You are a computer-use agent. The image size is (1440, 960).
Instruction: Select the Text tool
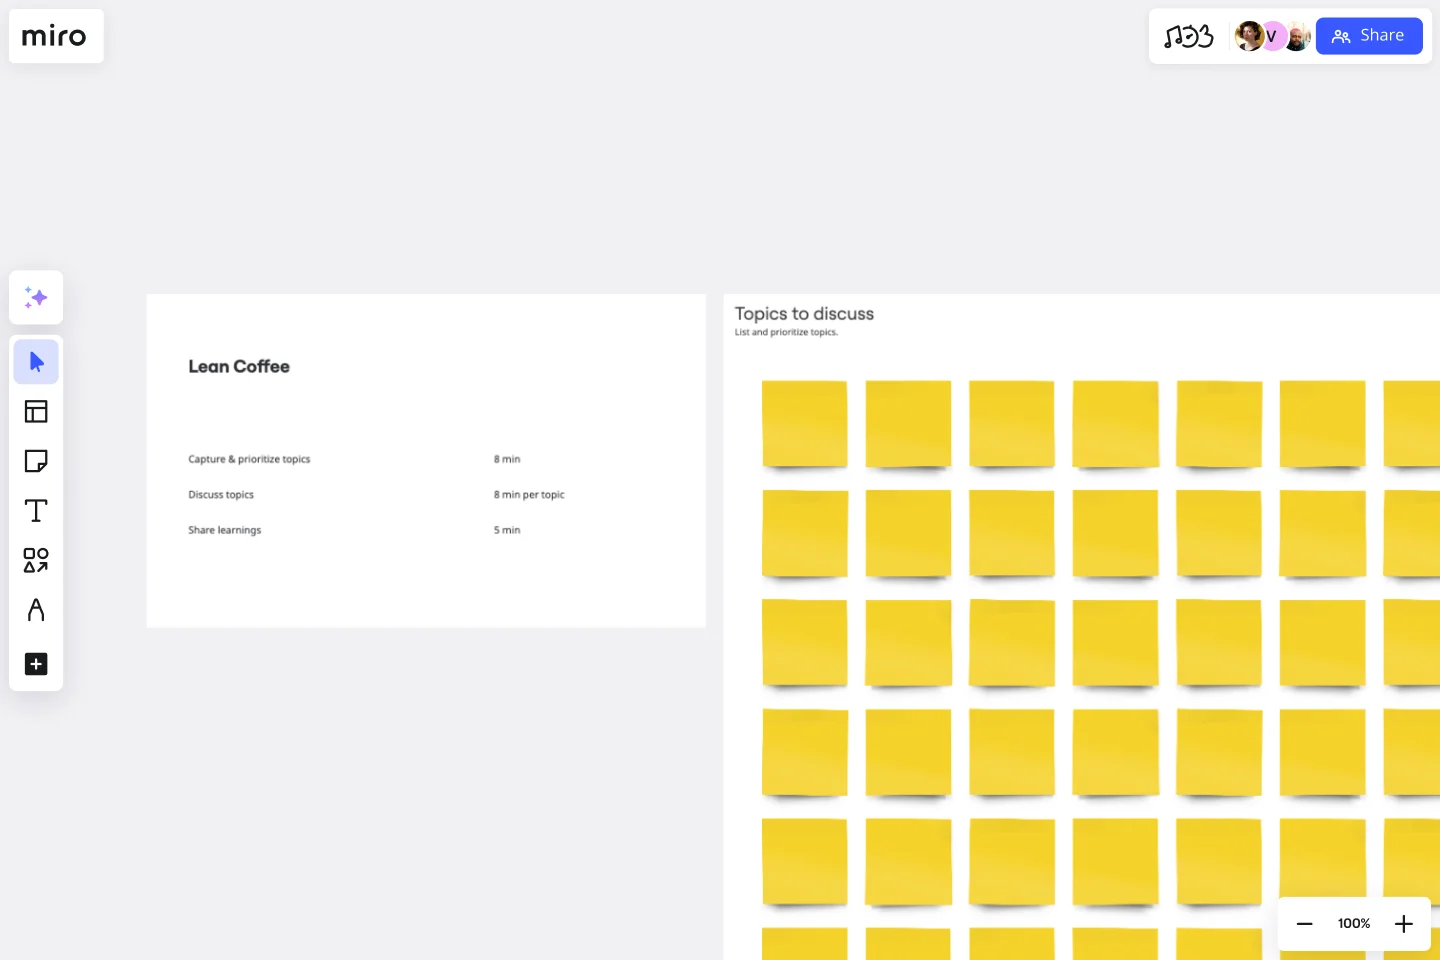coord(36,511)
